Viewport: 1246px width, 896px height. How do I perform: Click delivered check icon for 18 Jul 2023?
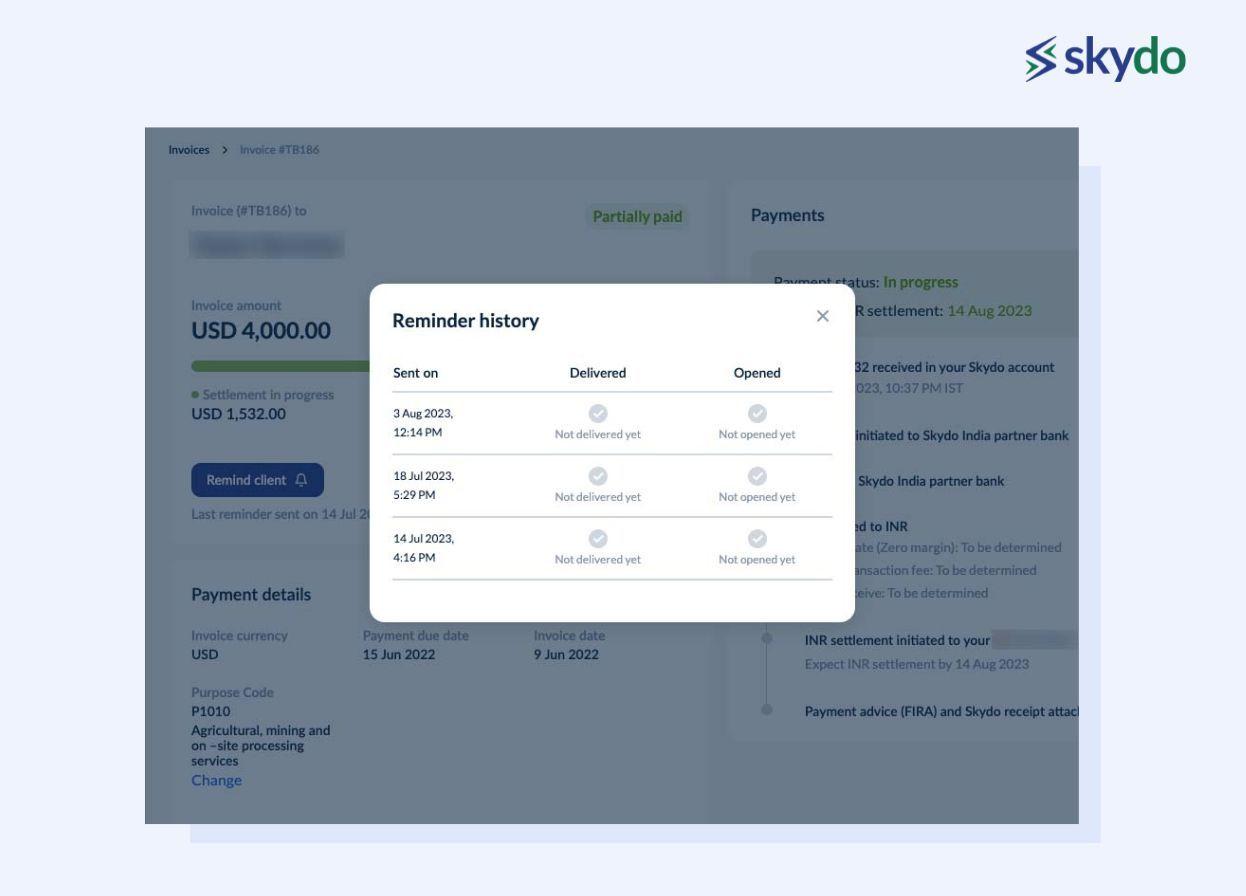598,476
